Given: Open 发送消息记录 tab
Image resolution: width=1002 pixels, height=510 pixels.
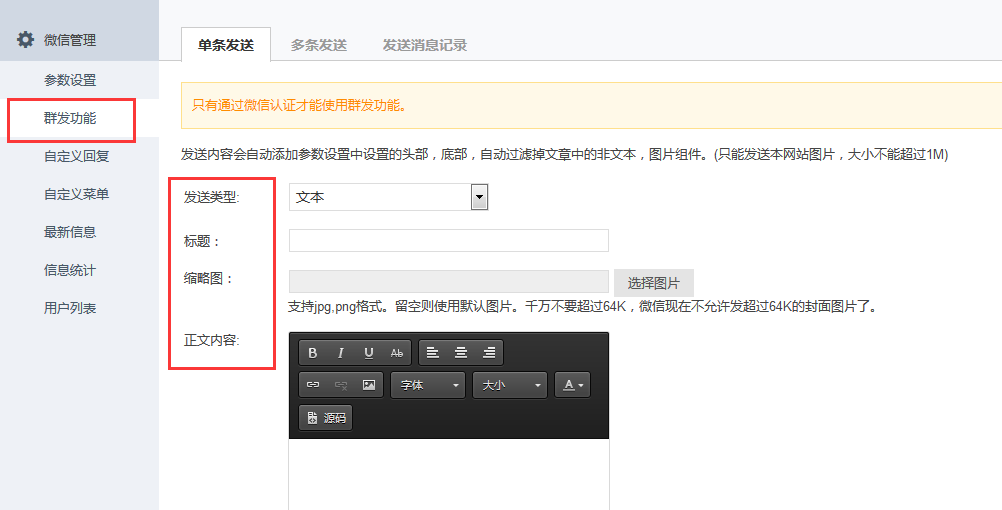Looking at the screenshot, I should point(425,45).
